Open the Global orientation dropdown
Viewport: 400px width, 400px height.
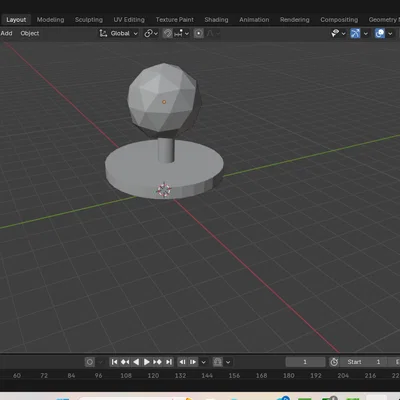click(x=124, y=33)
